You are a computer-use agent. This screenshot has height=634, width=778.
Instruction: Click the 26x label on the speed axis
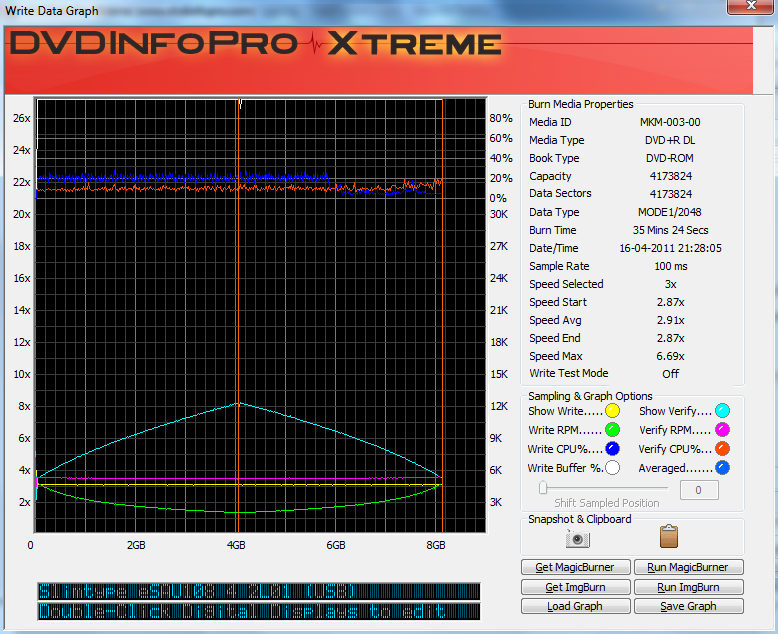click(x=22, y=118)
